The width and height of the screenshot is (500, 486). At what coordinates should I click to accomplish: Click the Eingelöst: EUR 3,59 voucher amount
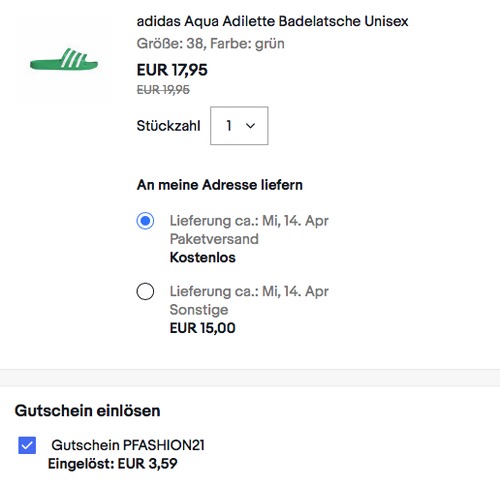pos(113,464)
